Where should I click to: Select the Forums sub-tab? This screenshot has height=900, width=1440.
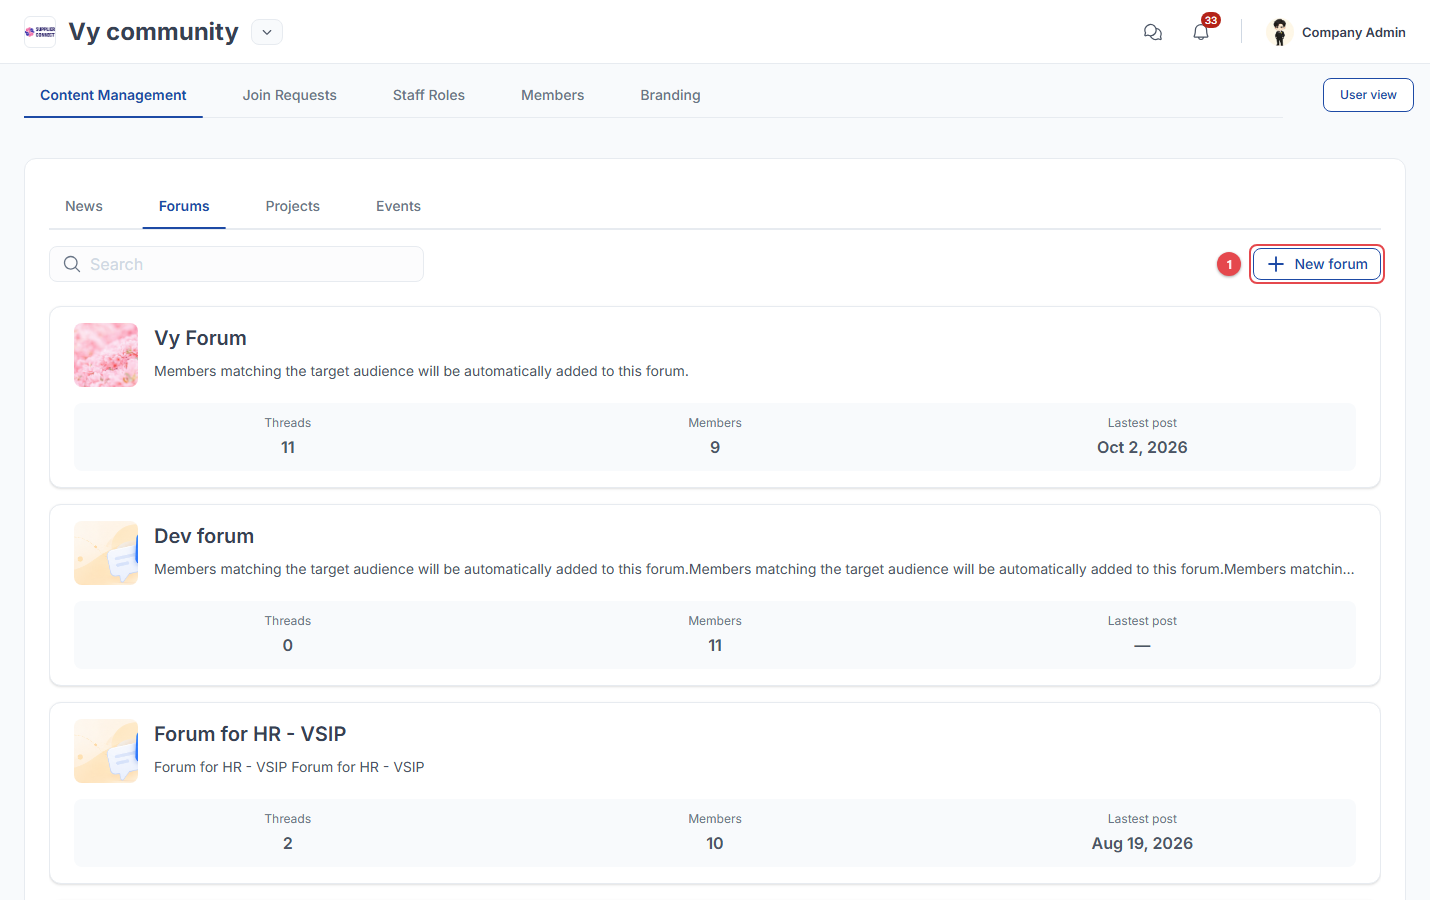pyautogui.click(x=184, y=206)
